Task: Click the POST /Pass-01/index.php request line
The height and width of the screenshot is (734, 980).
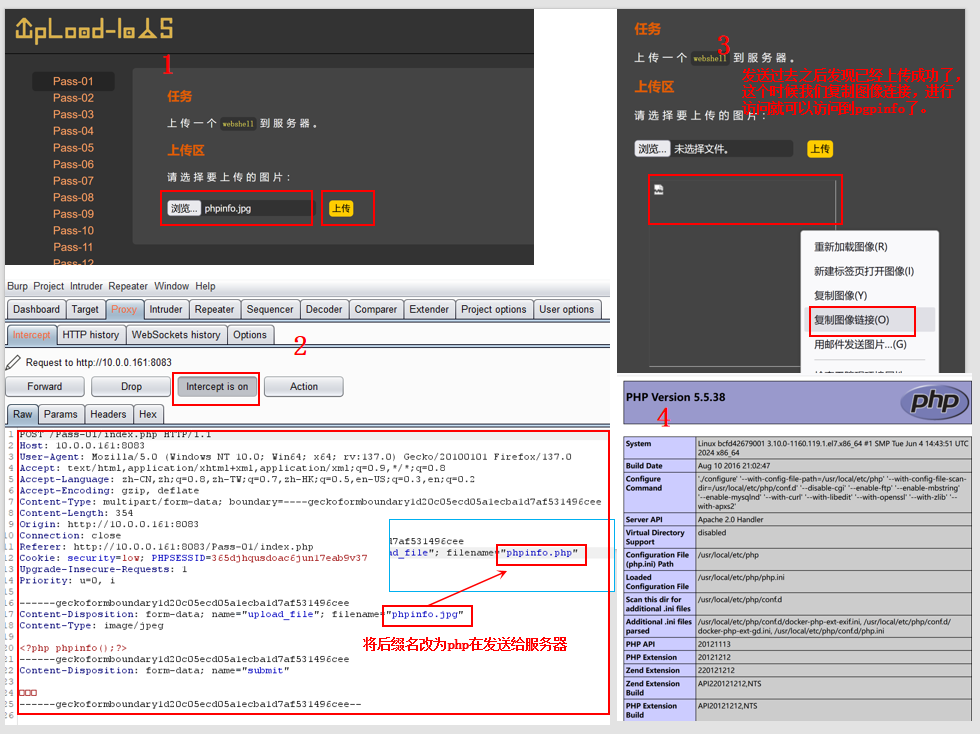Action: 115,435
